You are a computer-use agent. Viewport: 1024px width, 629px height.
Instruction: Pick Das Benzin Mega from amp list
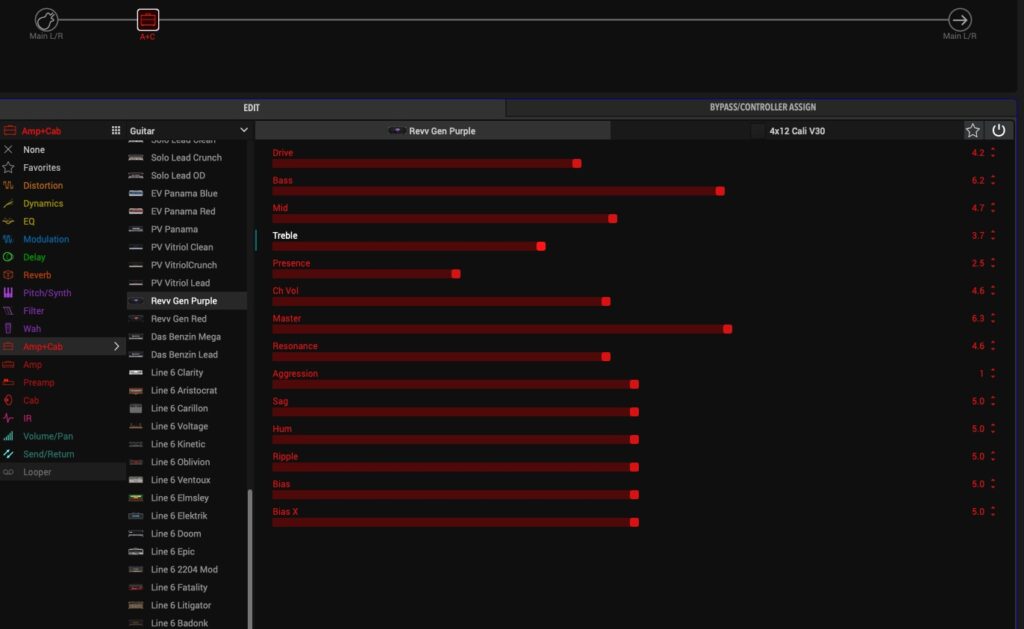point(185,337)
